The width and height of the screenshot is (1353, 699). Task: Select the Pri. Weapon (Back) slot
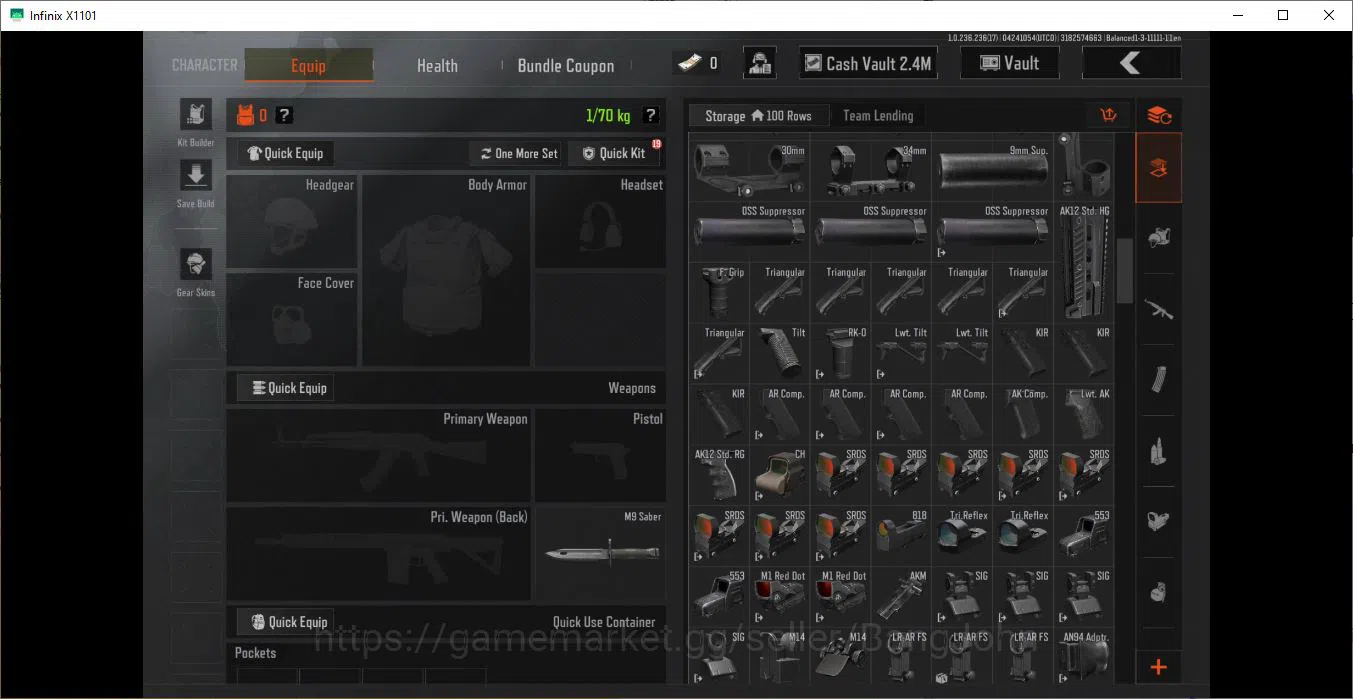coord(379,553)
